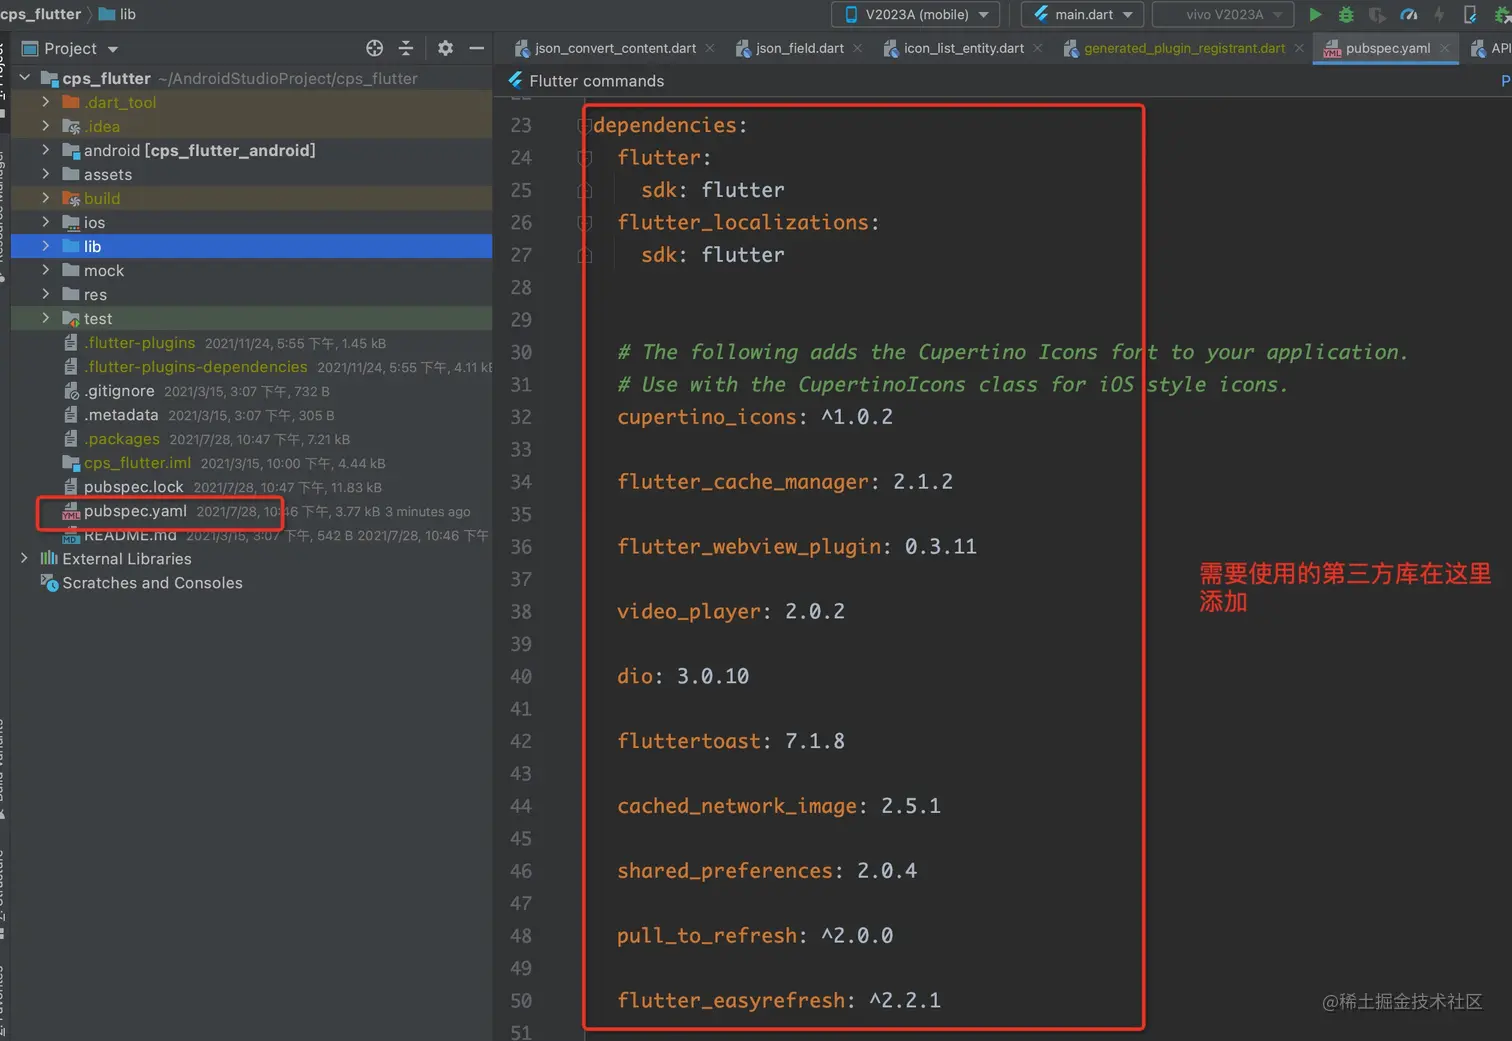Screen dimensions: 1512x1041
Task: Toggle code fold marker at dependencies line
Action: tap(583, 126)
